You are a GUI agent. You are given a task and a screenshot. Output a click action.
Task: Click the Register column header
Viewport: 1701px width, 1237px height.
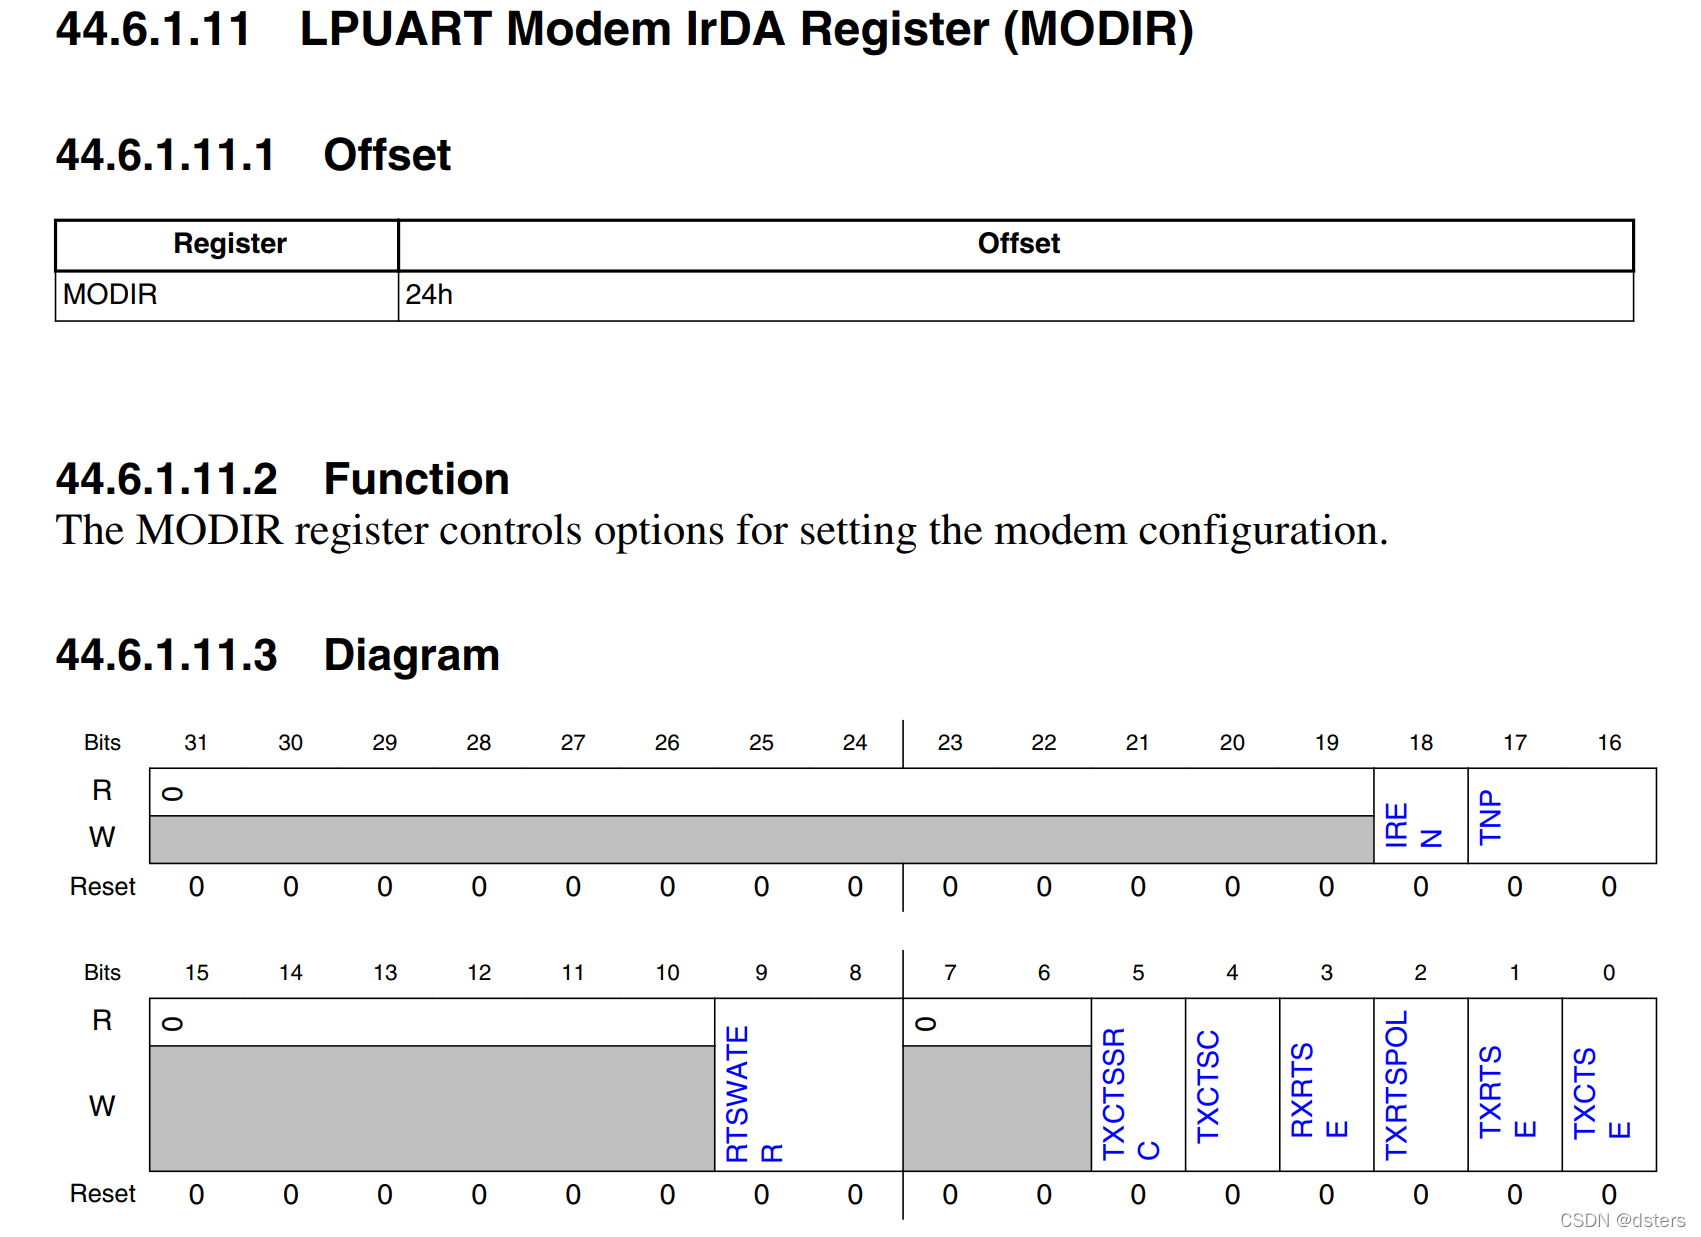click(229, 244)
